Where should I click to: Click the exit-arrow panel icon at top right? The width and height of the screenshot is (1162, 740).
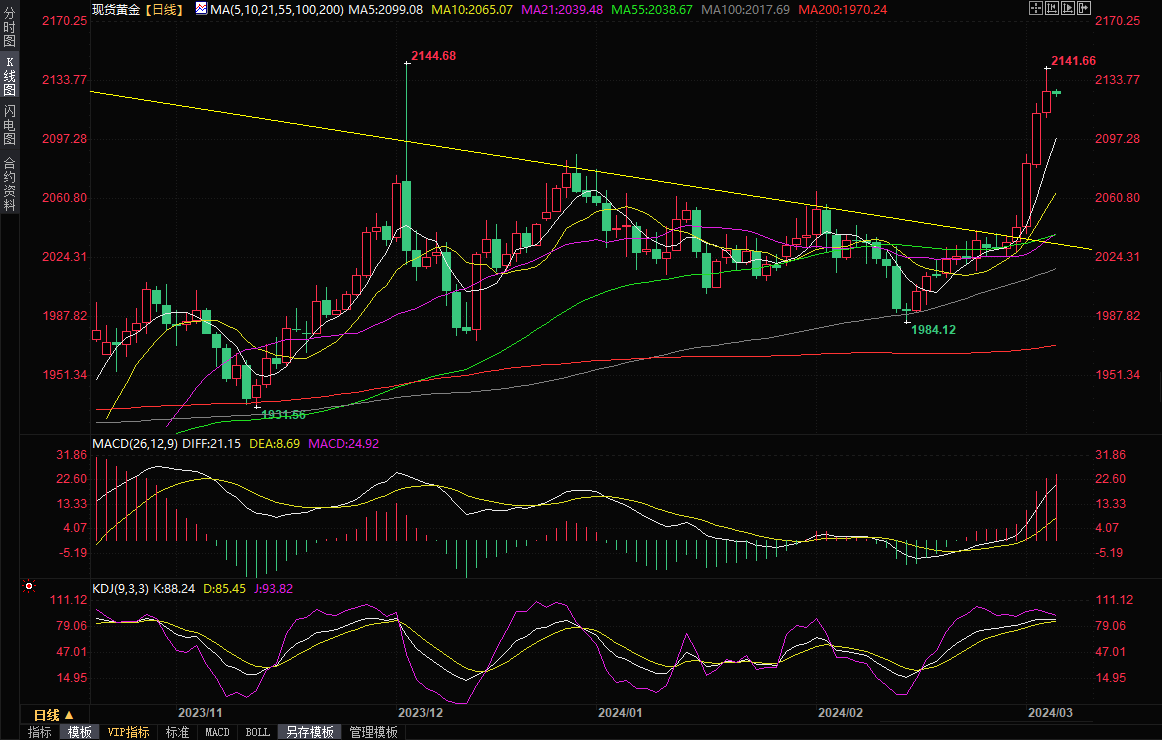pos(1084,8)
